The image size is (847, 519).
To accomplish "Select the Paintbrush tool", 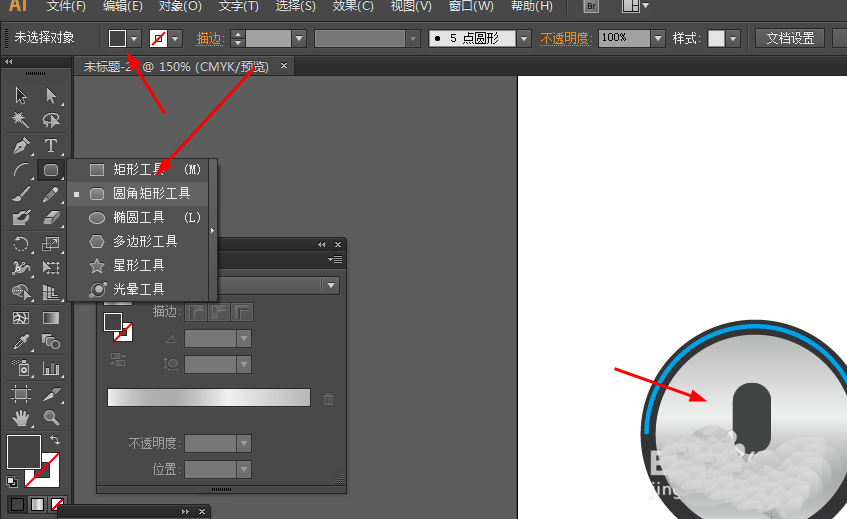I will click(21, 194).
